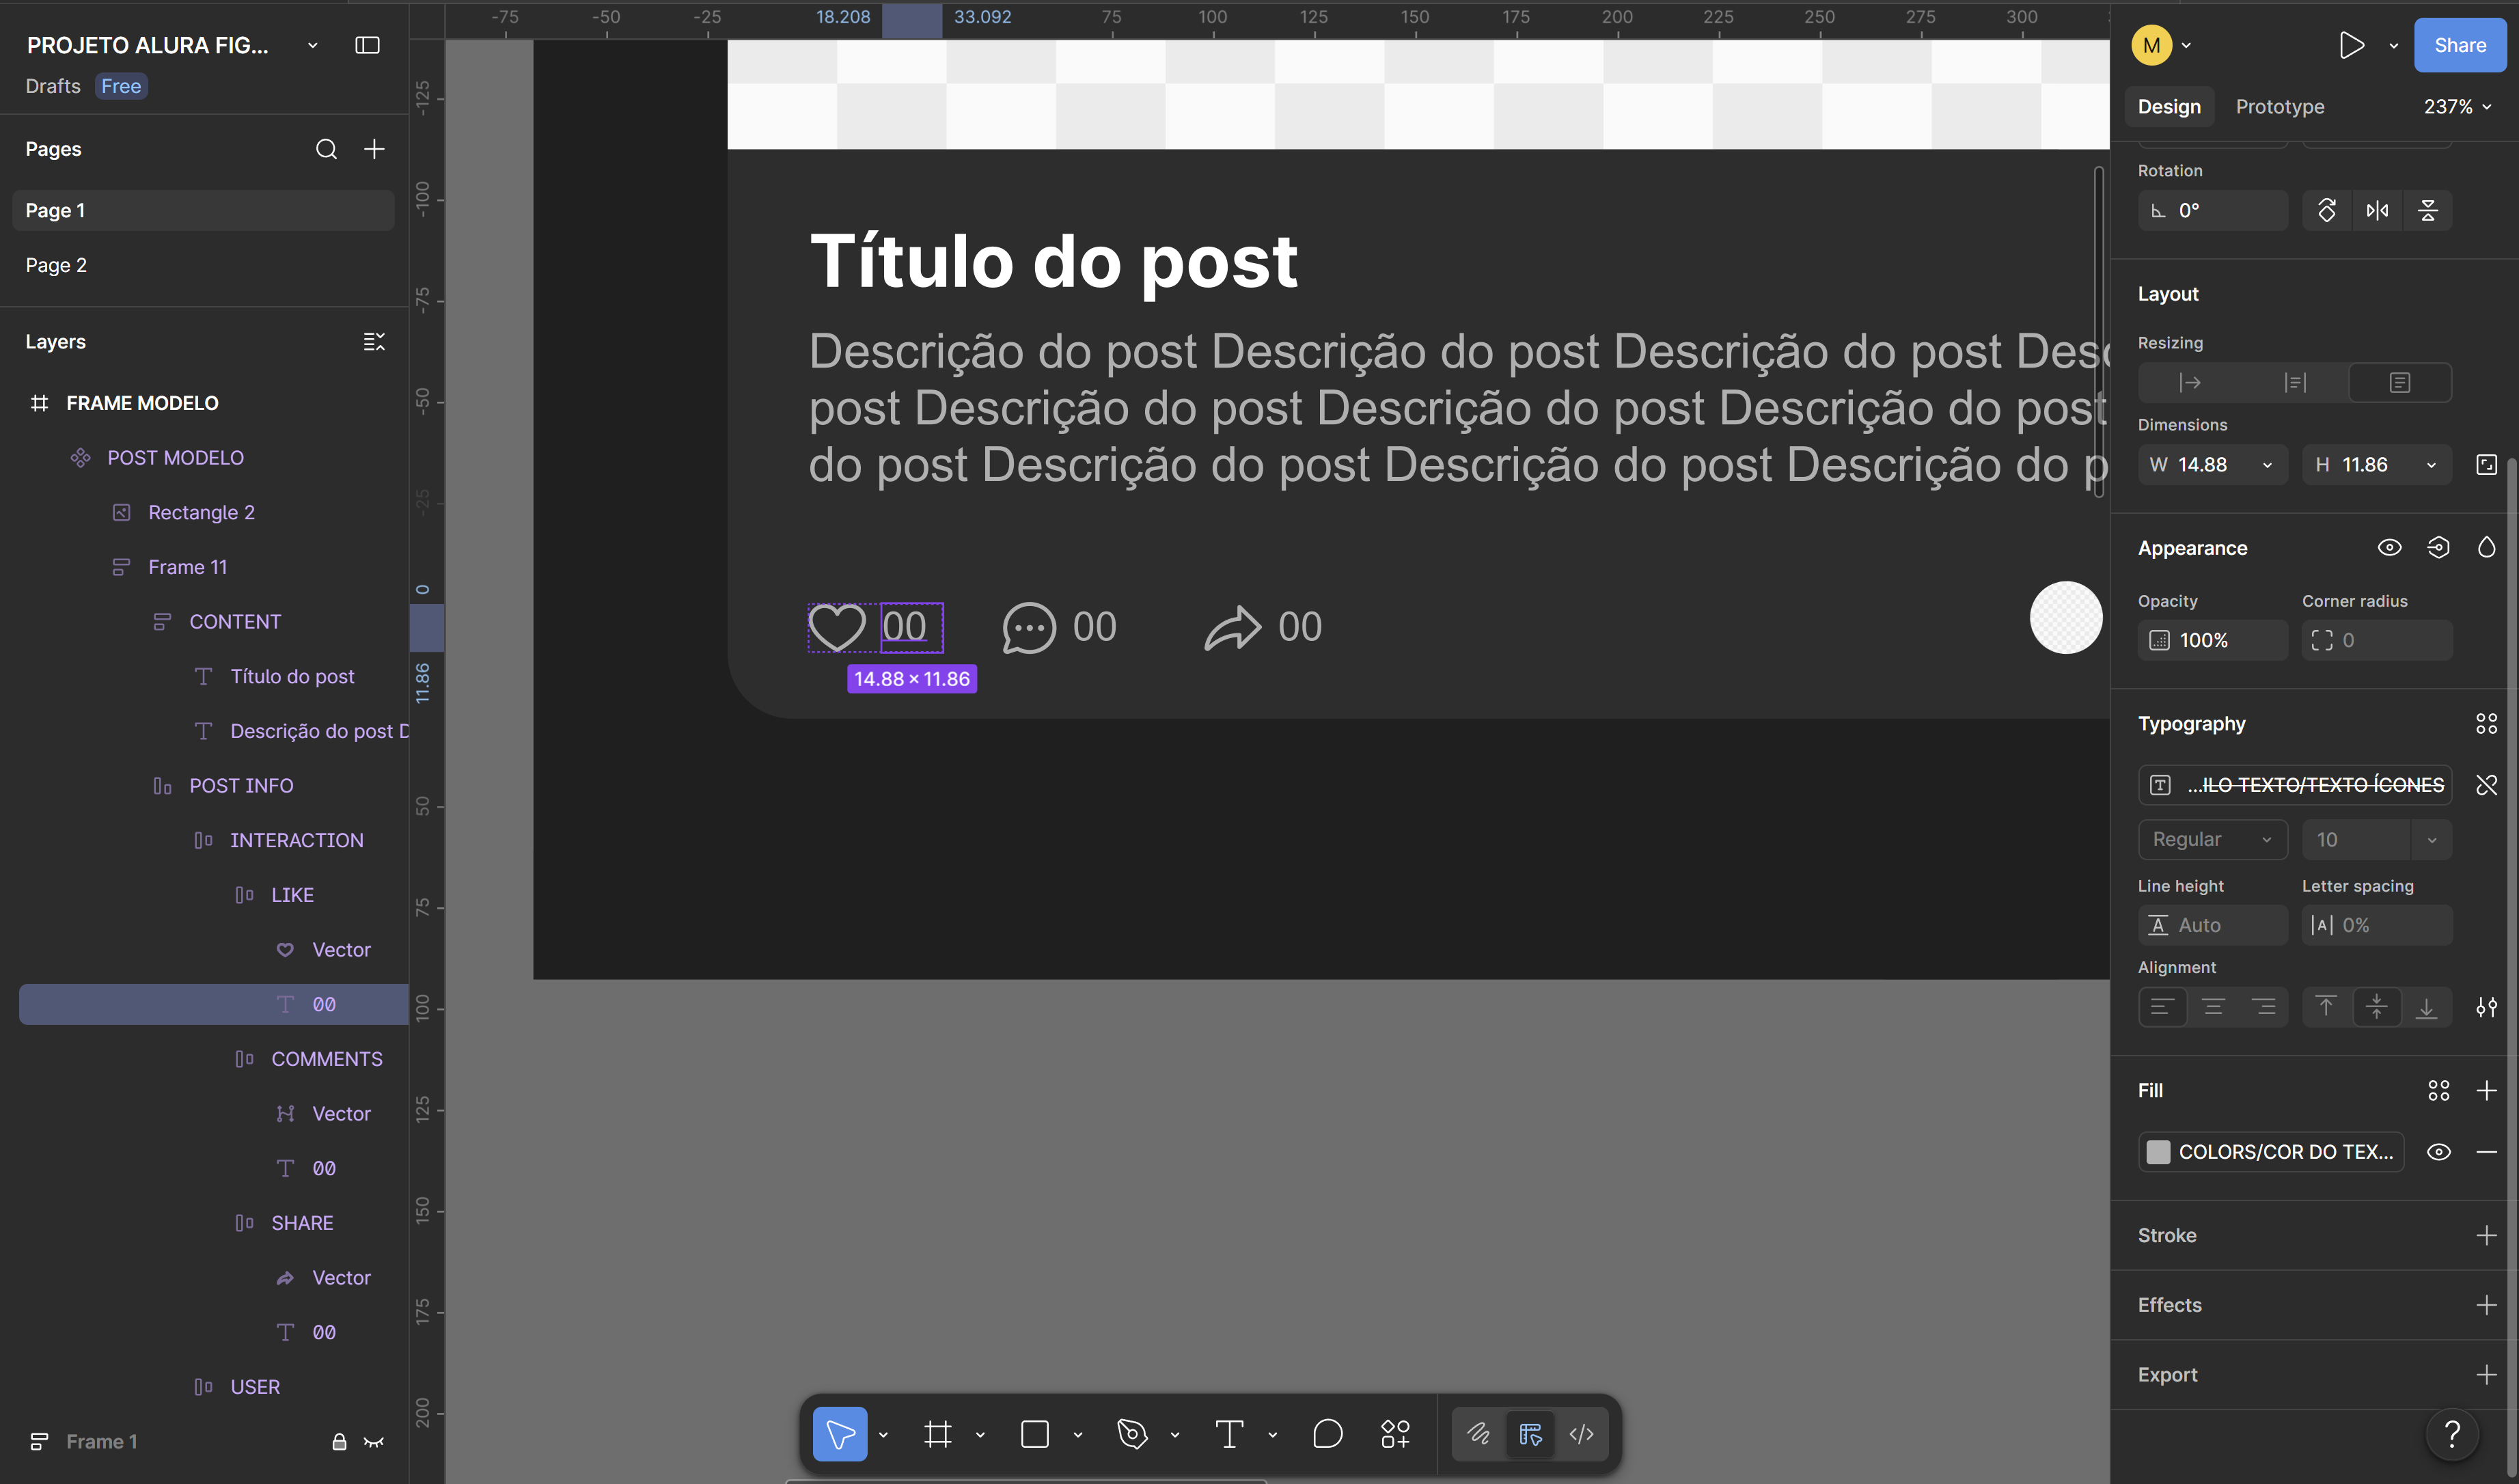Open width W 14.88 dropdown
2519x1484 pixels.
[x=2267, y=465]
